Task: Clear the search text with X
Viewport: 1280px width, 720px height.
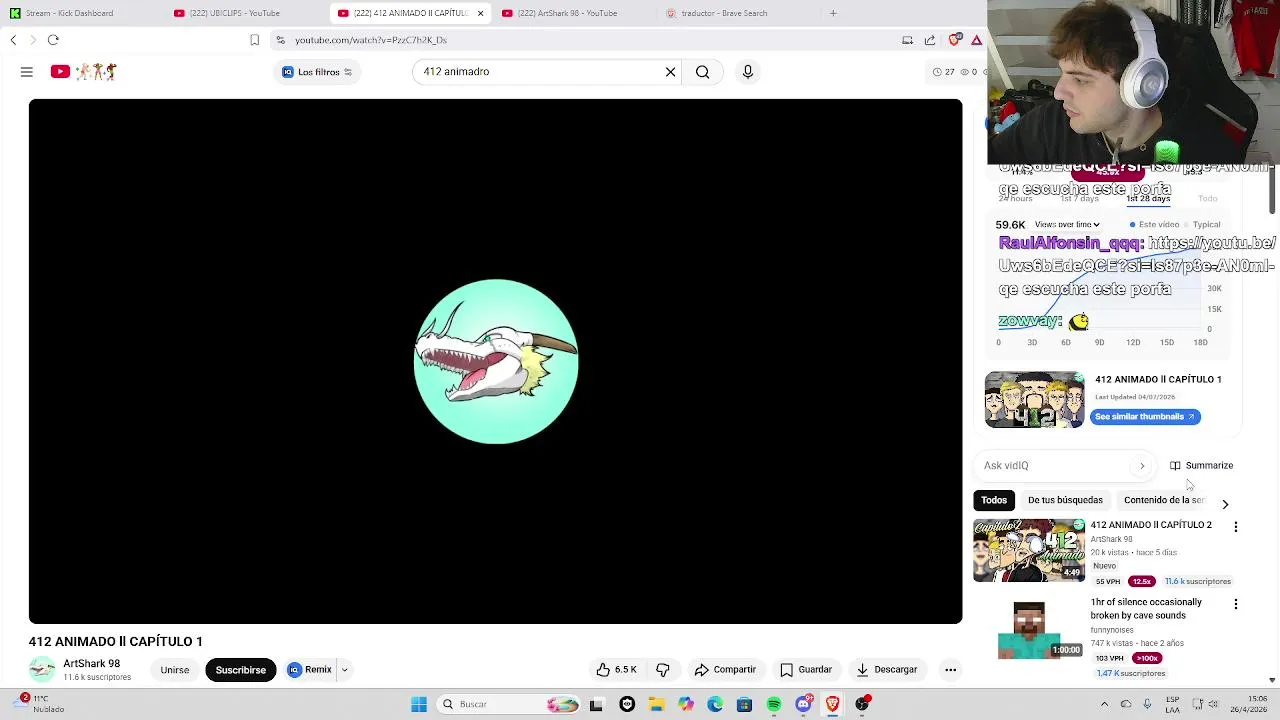Action: 670,72
